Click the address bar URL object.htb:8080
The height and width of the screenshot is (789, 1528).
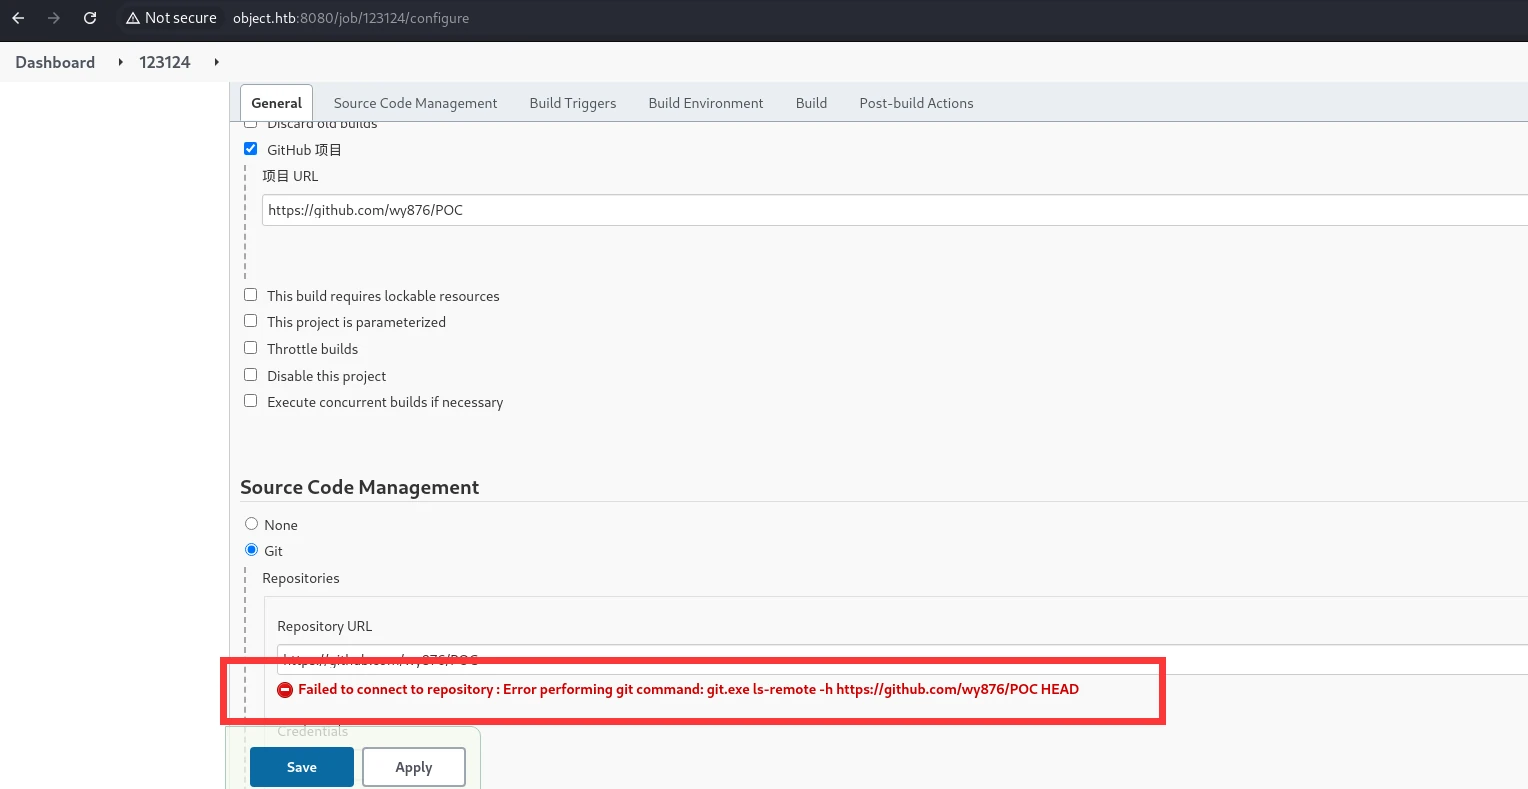(x=351, y=18)
